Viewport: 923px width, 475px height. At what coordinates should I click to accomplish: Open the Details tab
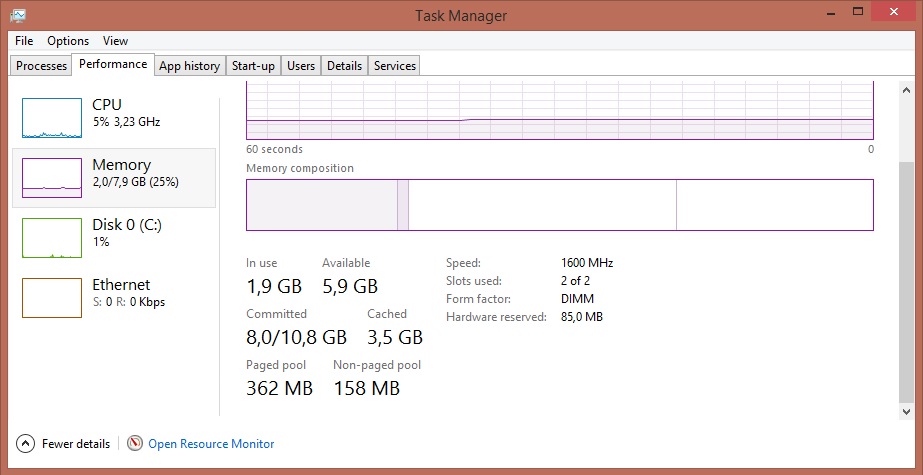(344, 66)
